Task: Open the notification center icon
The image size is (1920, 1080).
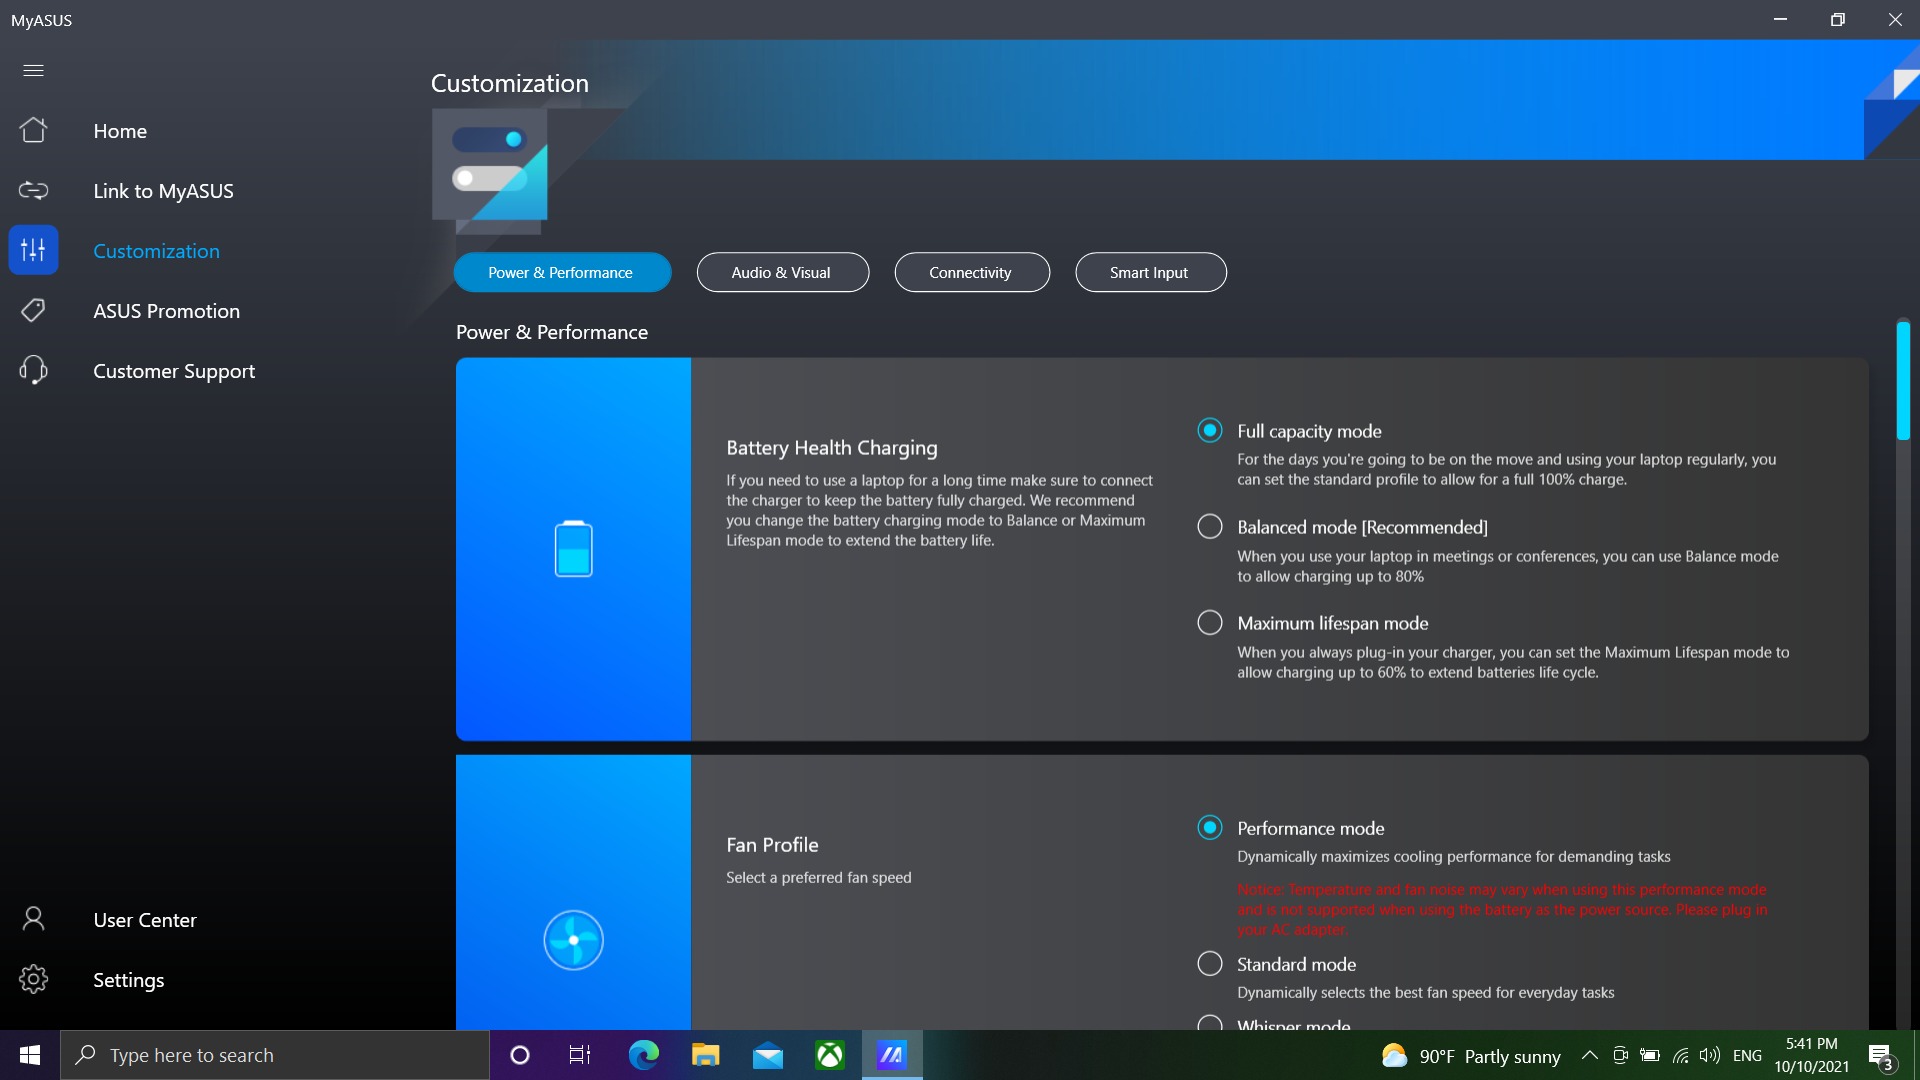Action: (1881, 1056)
